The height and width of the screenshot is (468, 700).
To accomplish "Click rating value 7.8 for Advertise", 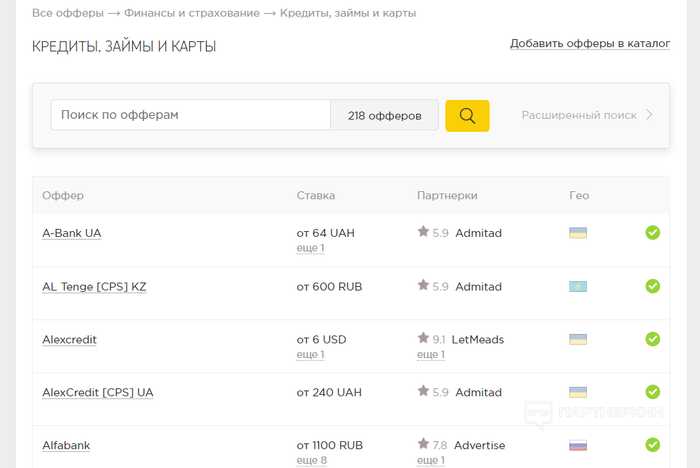I will point(440,446).
